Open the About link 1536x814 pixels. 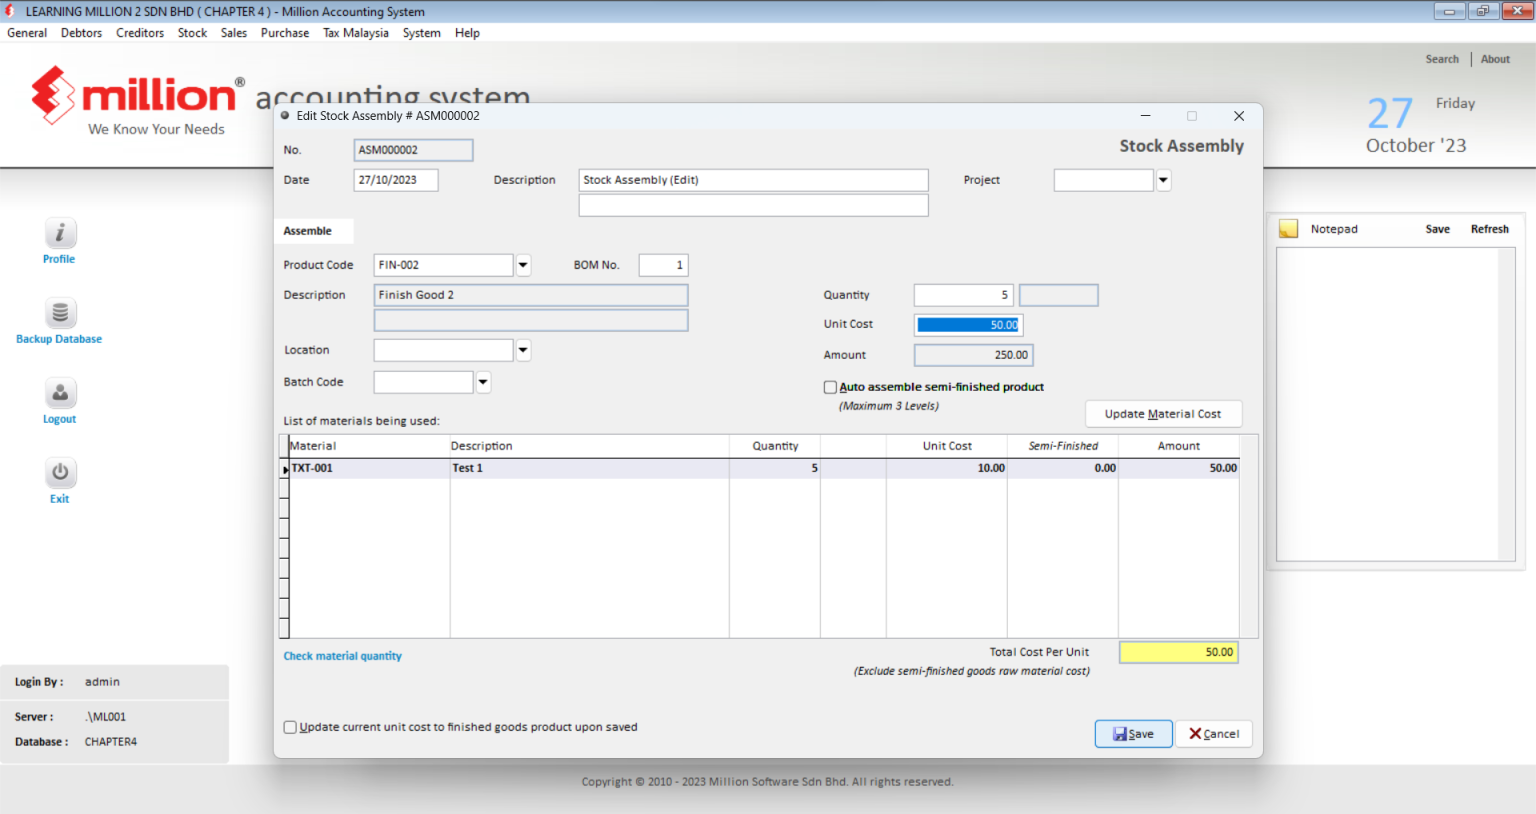pos(1495,59)
